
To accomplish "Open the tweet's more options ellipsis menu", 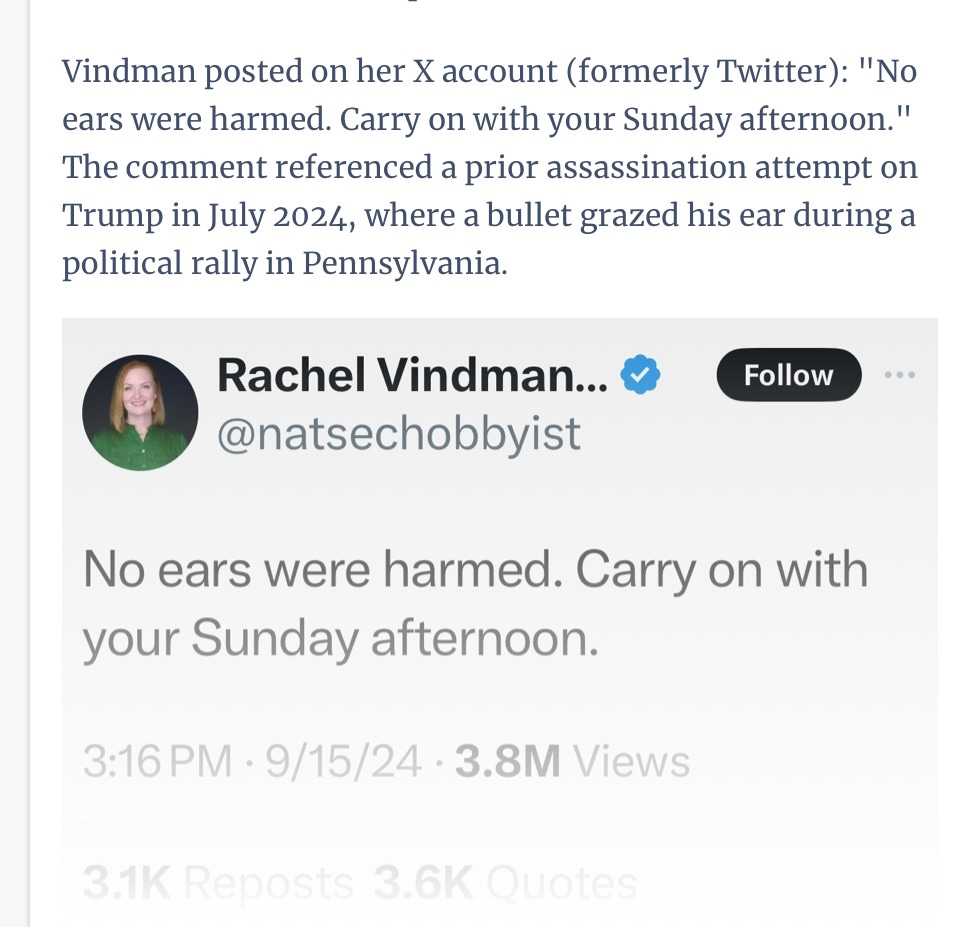I will (900, 374).
